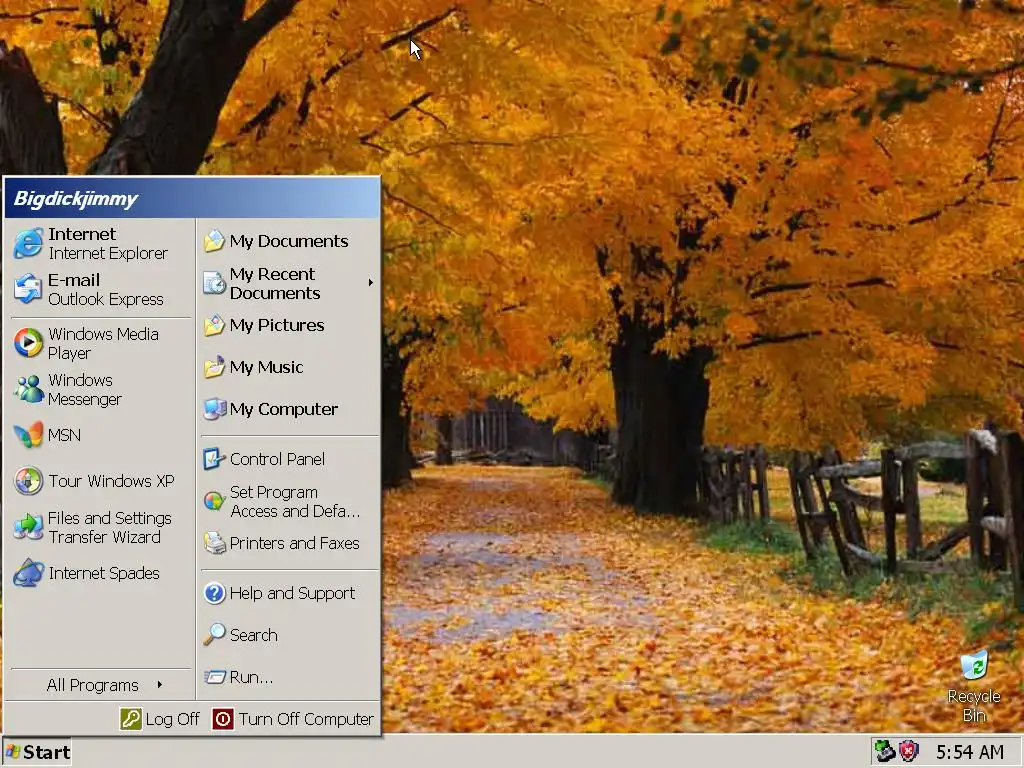
Task: Open the Control Panel icon
Action: 214,459
